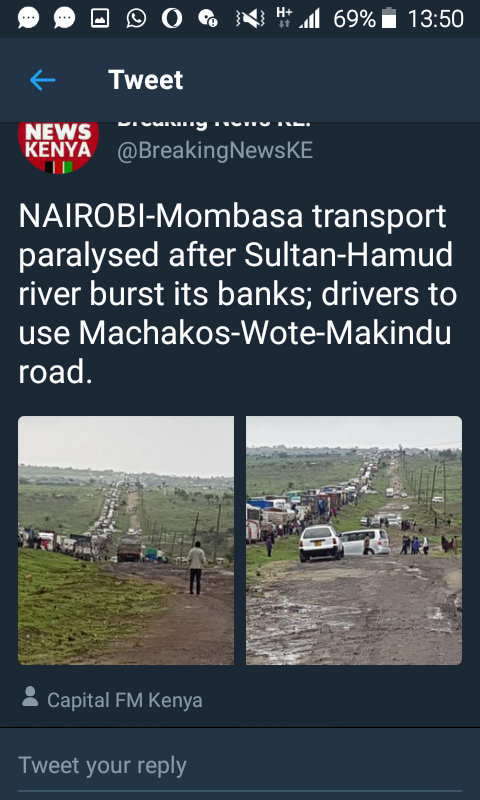Open the News Kenya profile avatar

click(58, 148)
